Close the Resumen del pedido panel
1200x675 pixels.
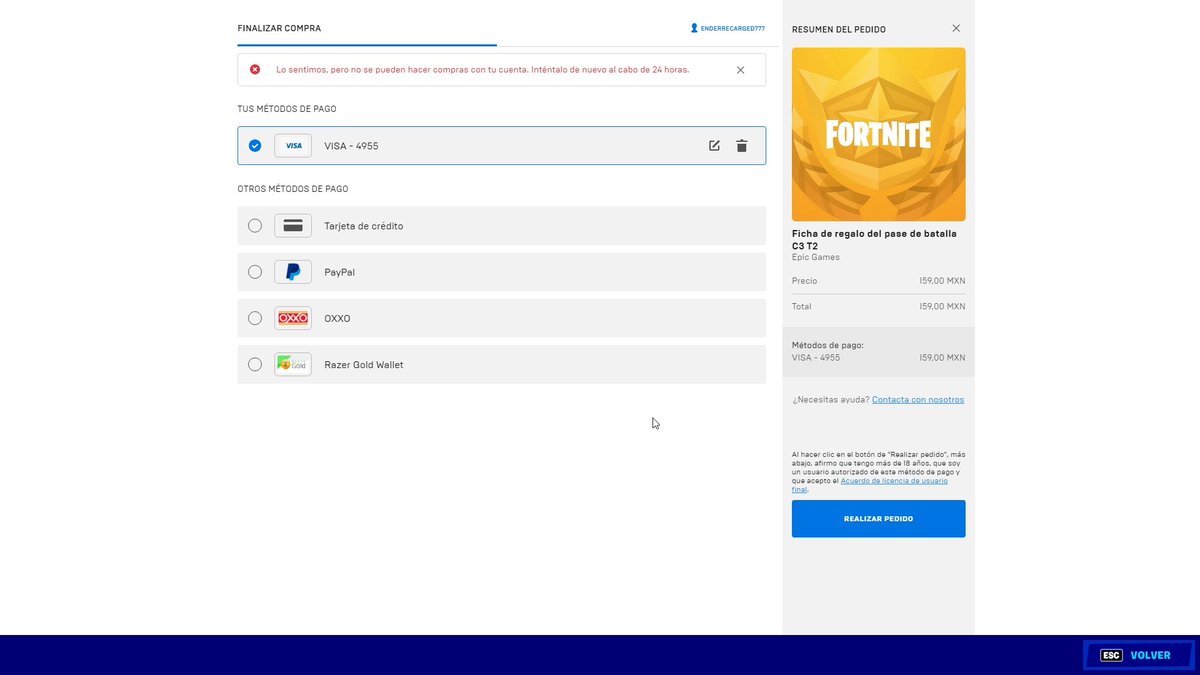coord(956,29)
